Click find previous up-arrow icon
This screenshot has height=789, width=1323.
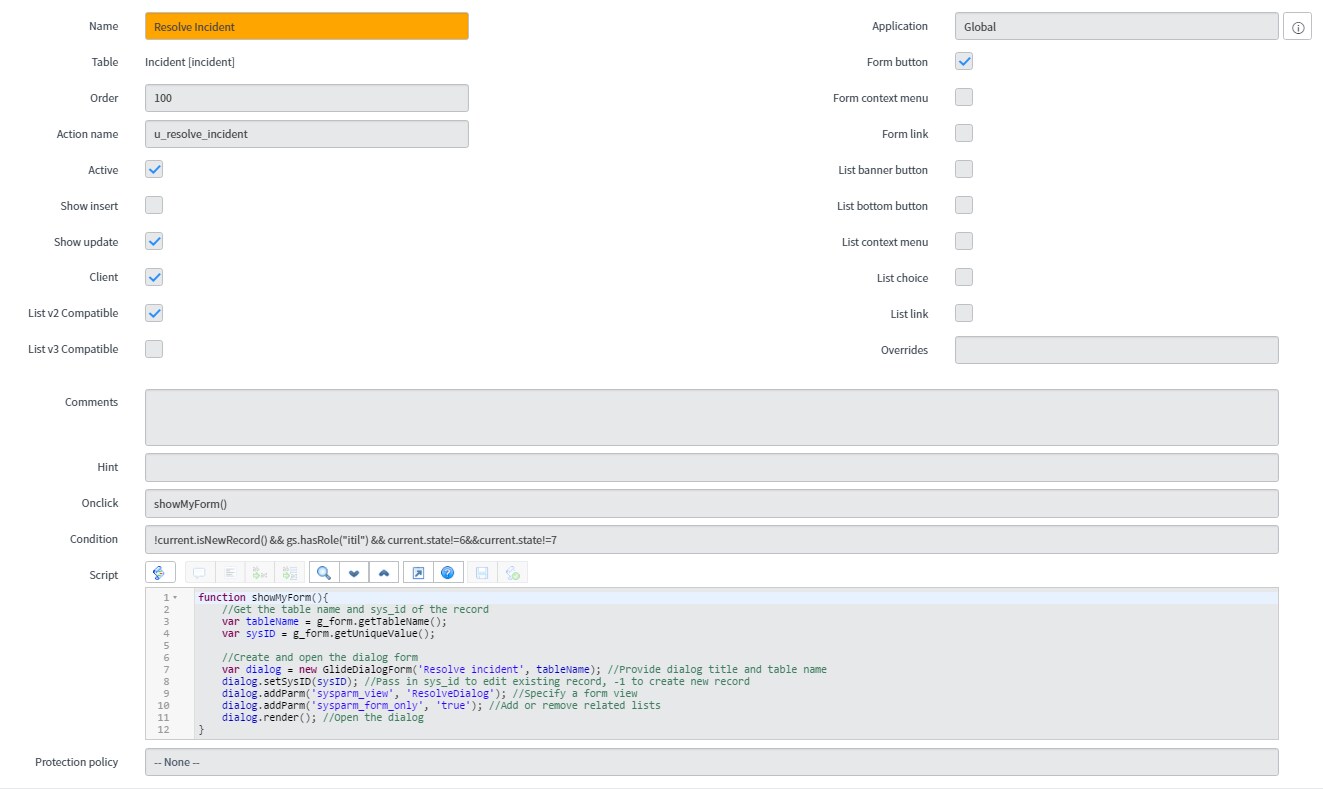384,572
